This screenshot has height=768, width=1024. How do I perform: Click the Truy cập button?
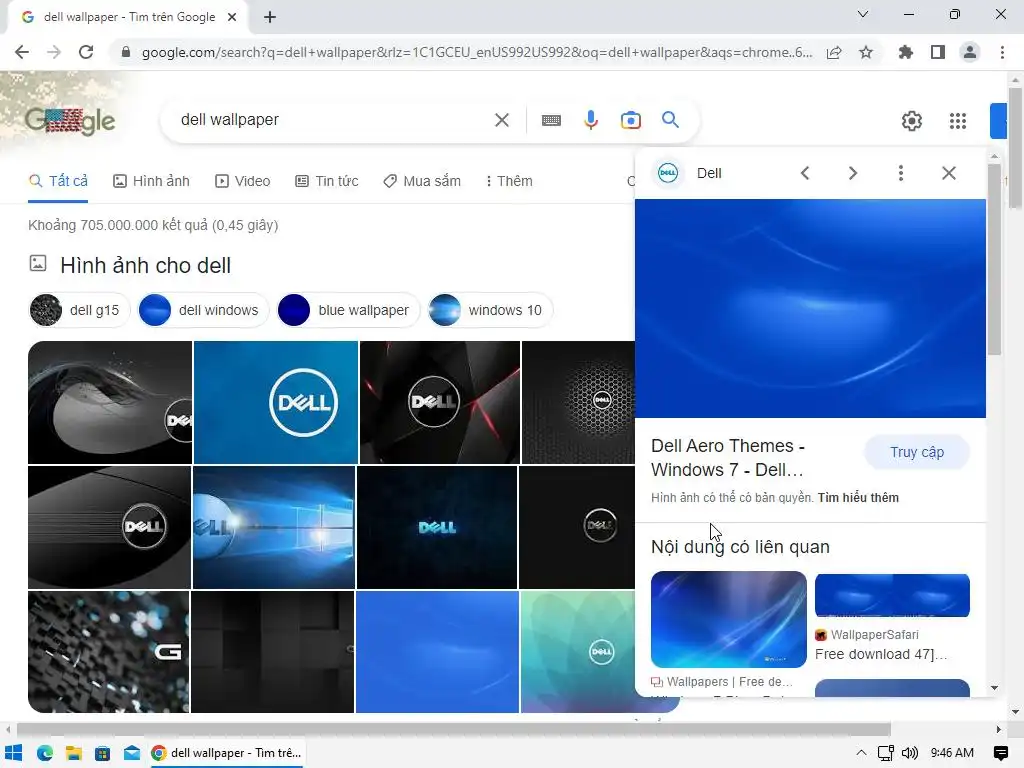pyautogui.click(x=917, y=452)
